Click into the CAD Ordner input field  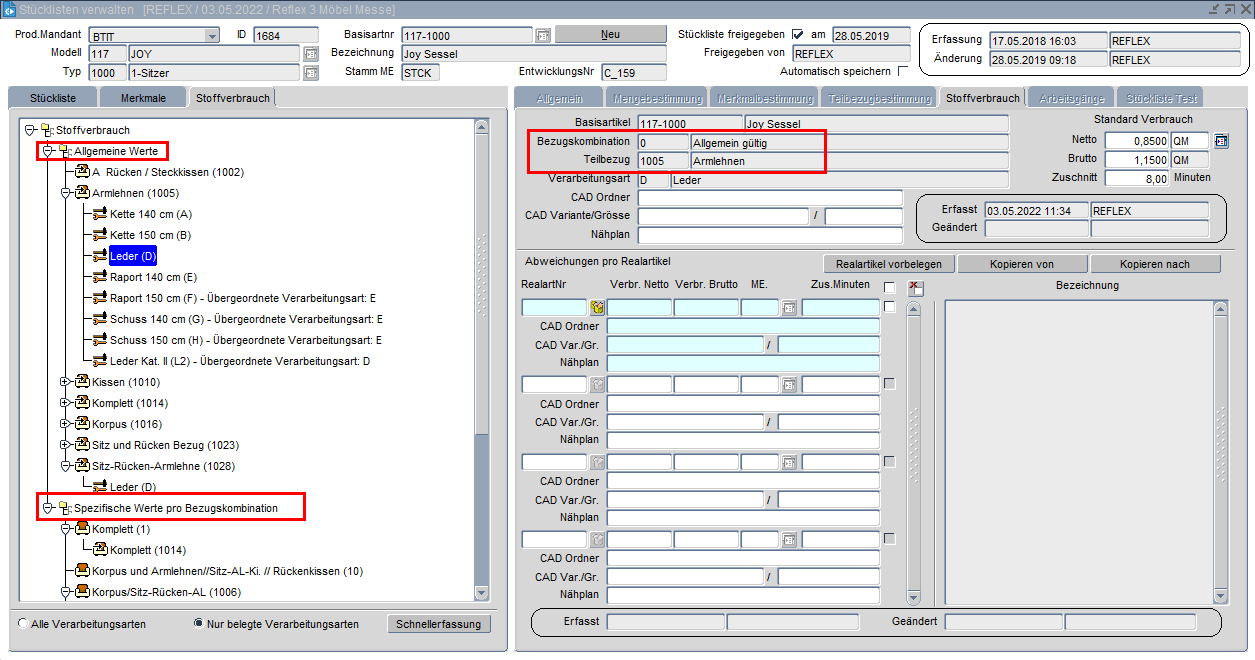[769, 198]
